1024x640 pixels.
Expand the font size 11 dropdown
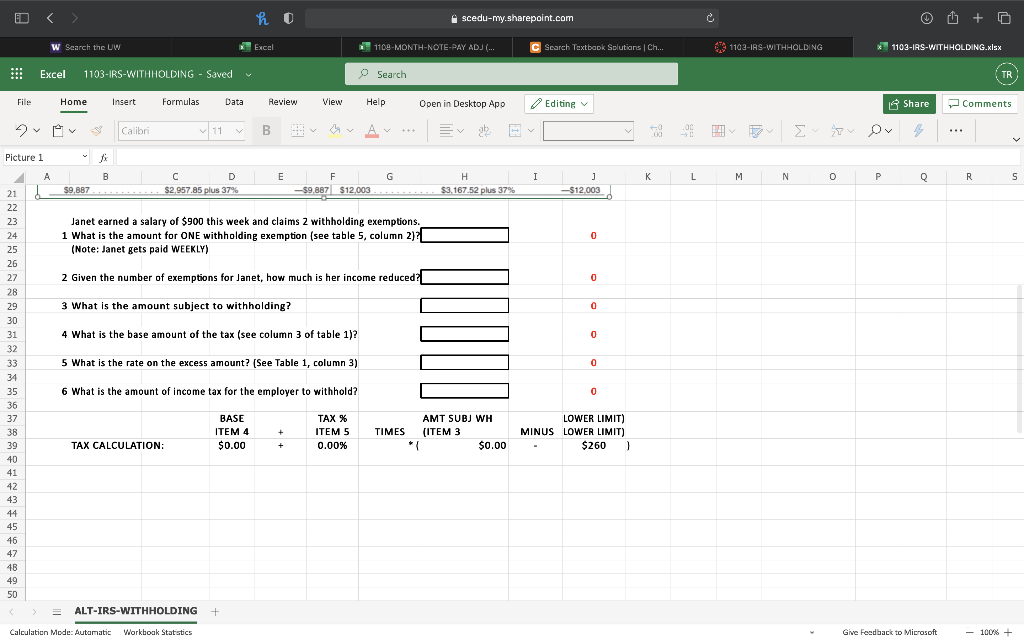[x=227, y=130]
